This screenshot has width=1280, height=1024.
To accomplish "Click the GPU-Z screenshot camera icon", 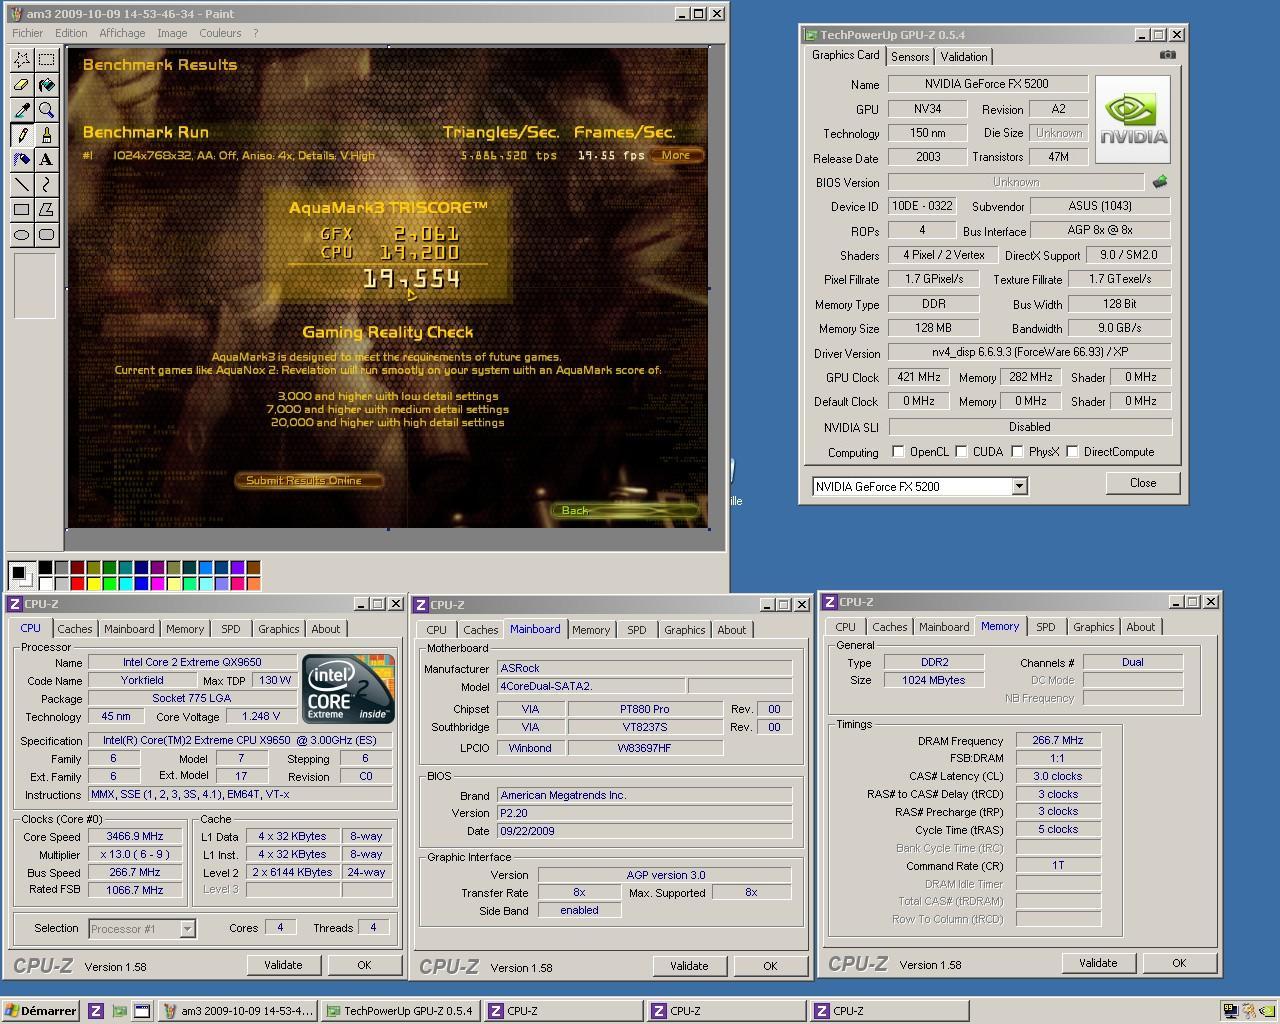I will 1167,55.
